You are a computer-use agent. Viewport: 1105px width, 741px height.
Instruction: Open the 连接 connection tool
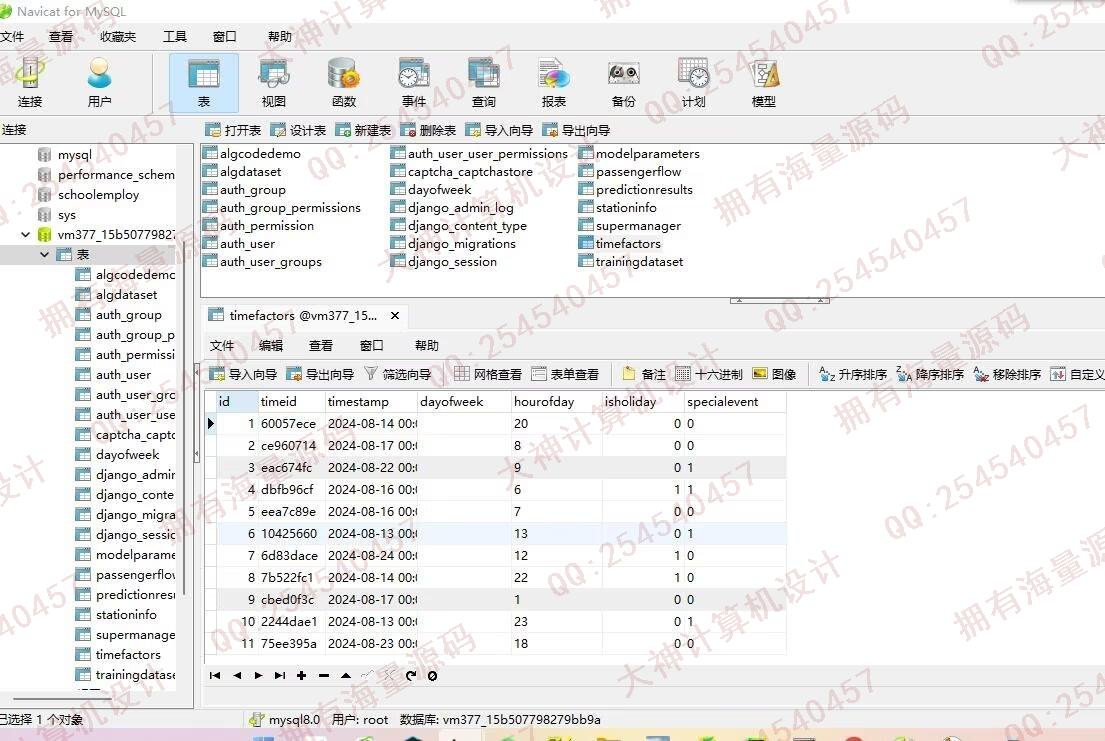click(30, 82)
